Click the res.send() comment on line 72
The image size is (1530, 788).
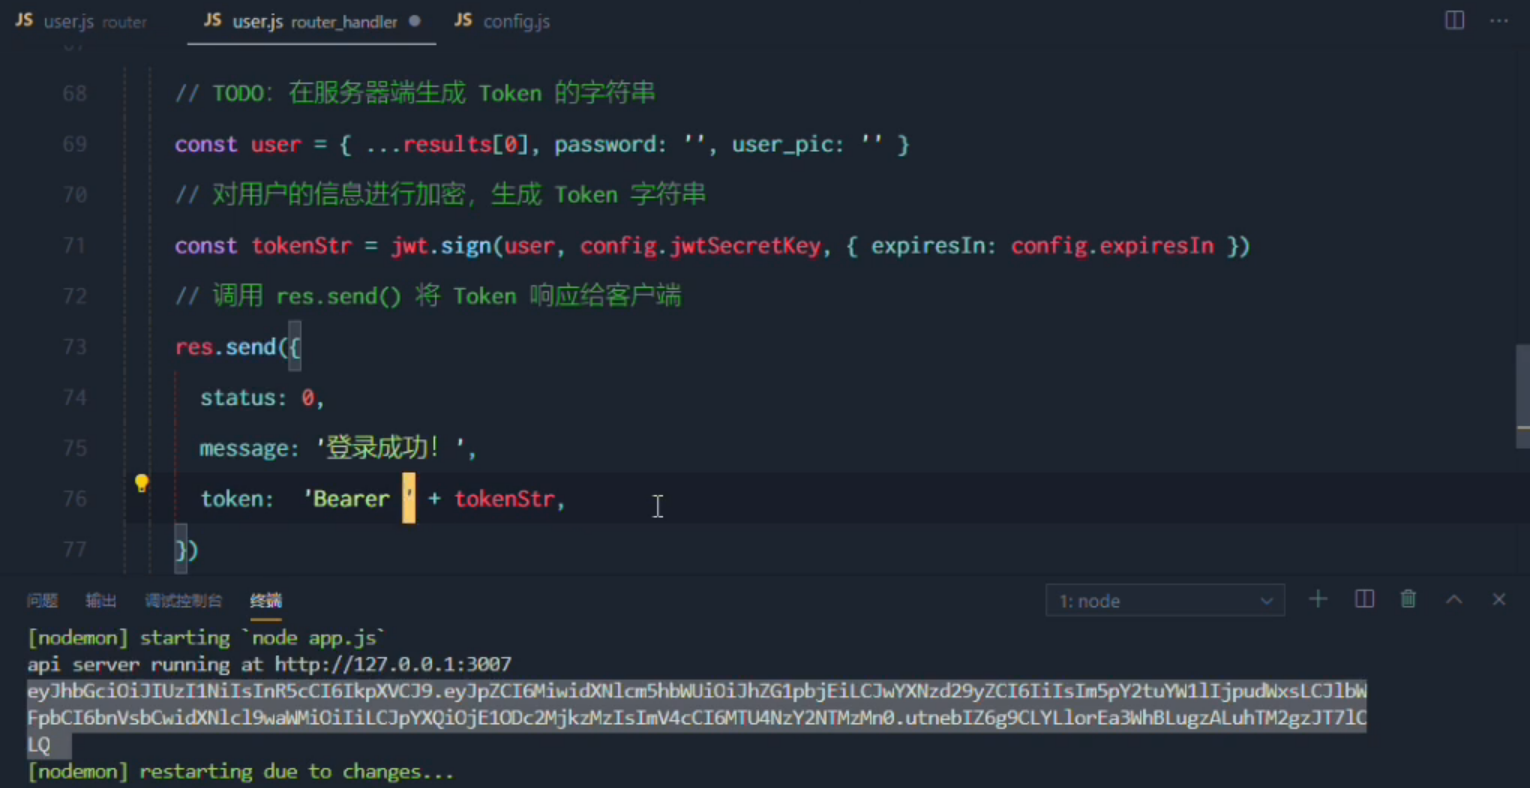428,296
